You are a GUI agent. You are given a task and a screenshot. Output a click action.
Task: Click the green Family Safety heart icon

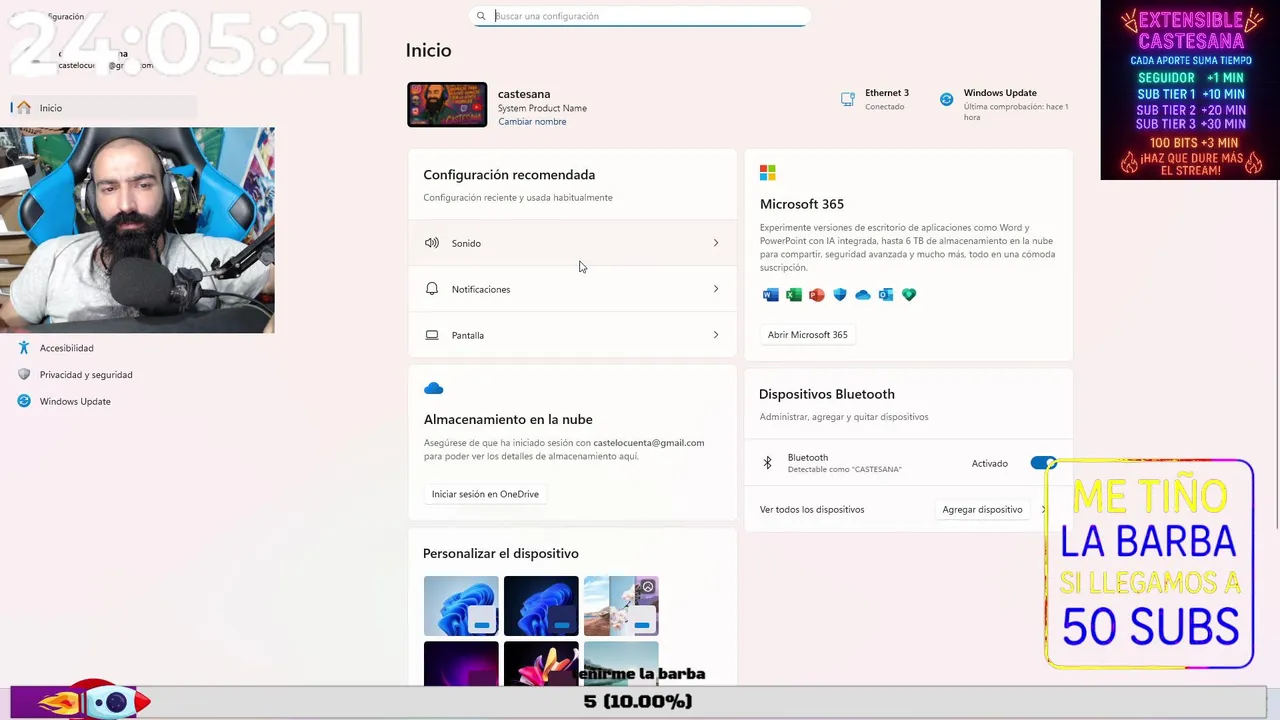click(x=909, y=295)
